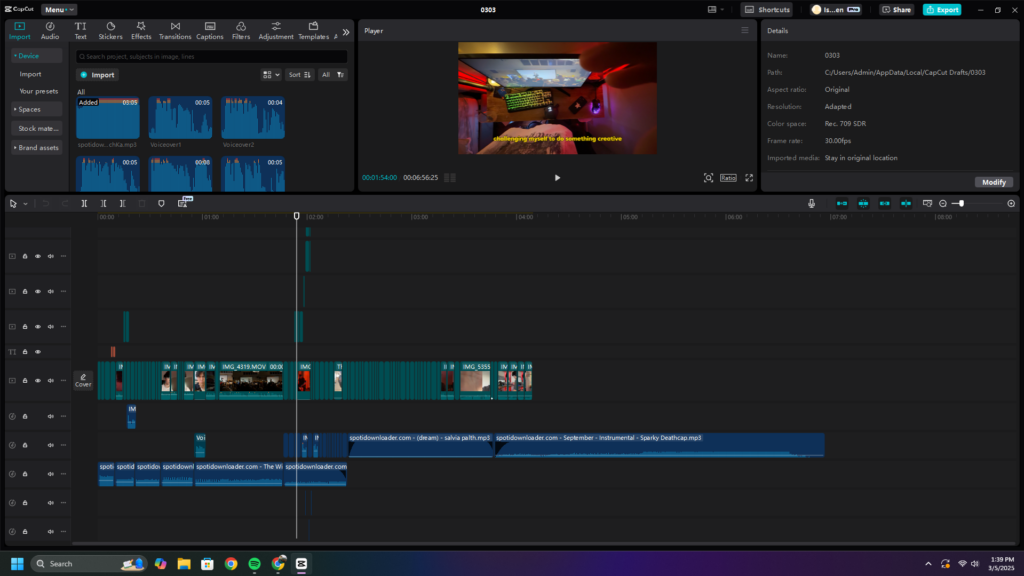Click the Ratio button in player
The height and width of the screenshot is (576, 1024).
tap(728, 178)
